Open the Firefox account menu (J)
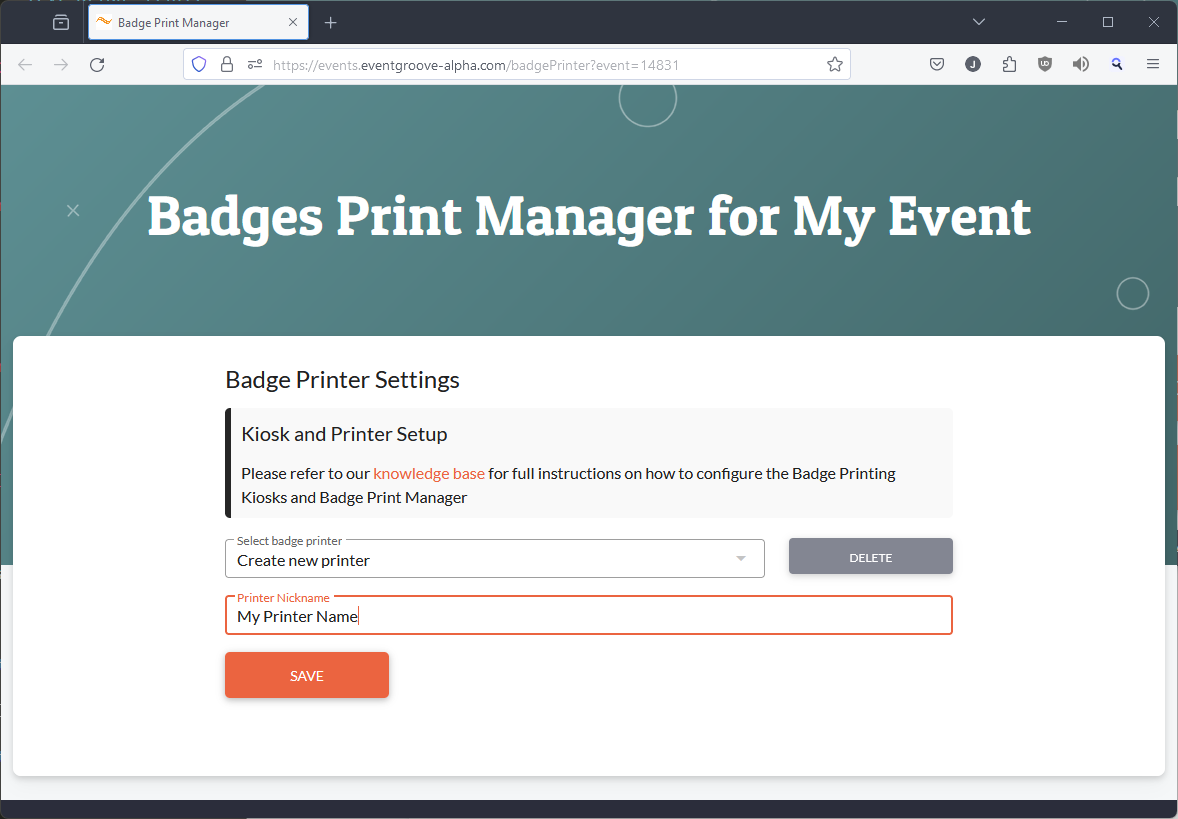This screenshot has height=819, width=1178. (973, 63)
